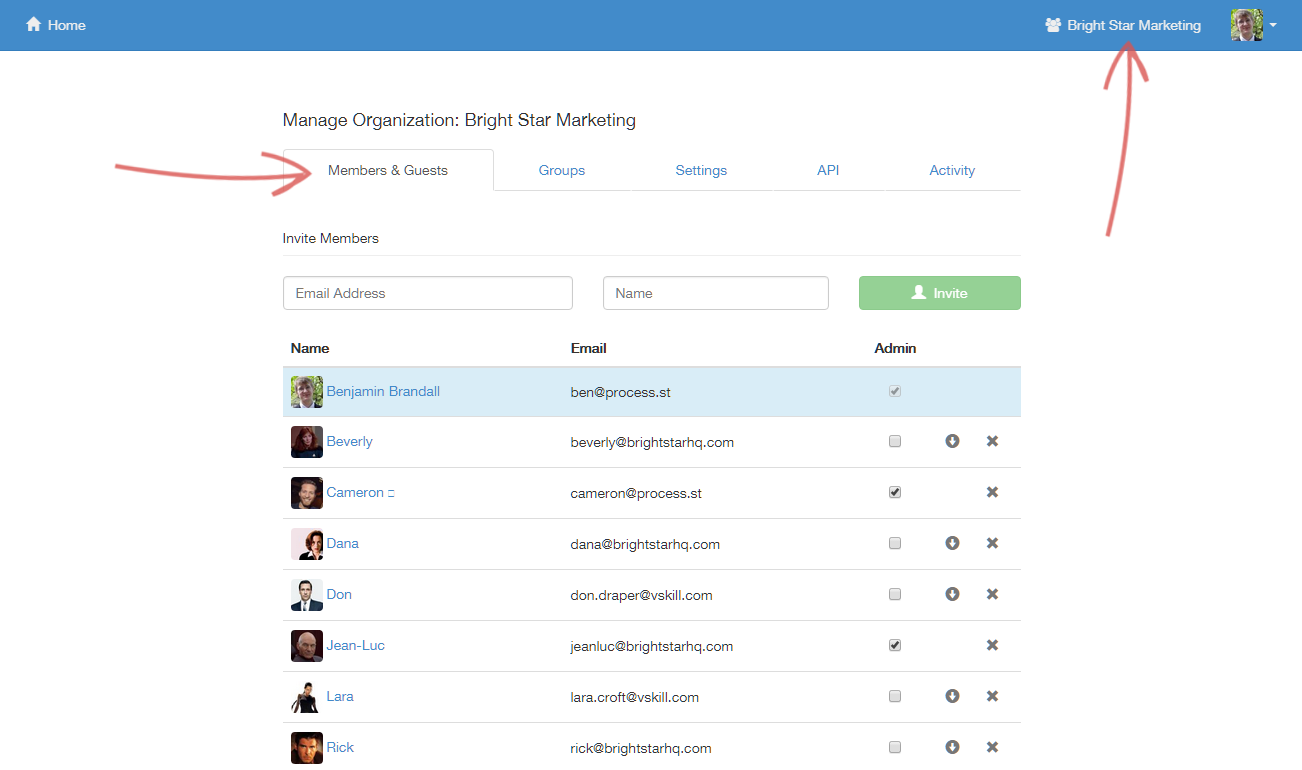1302x770 pixels.
Task: Toggle the Admin checkbox for Lara
Action: coord(895,696)
